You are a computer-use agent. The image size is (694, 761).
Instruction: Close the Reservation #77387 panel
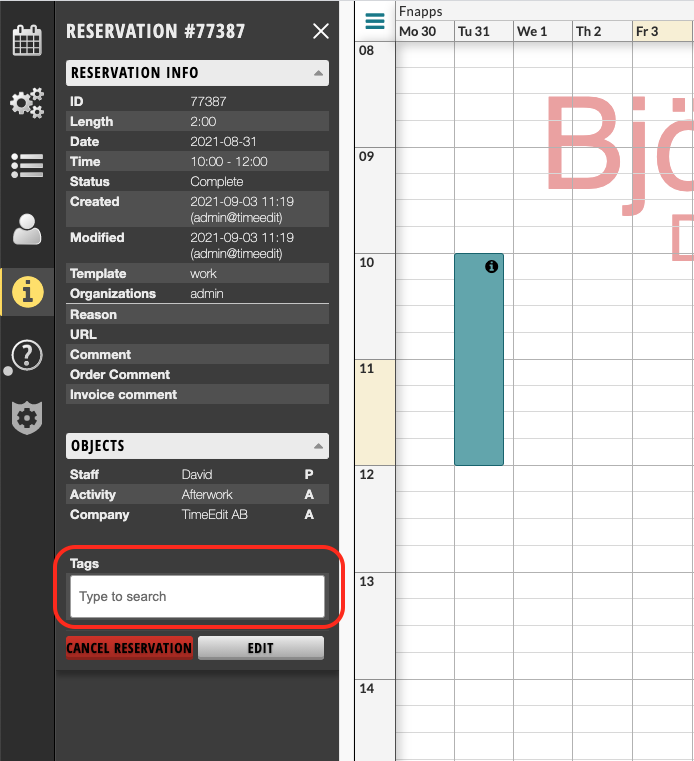click(x=321, y=31)
